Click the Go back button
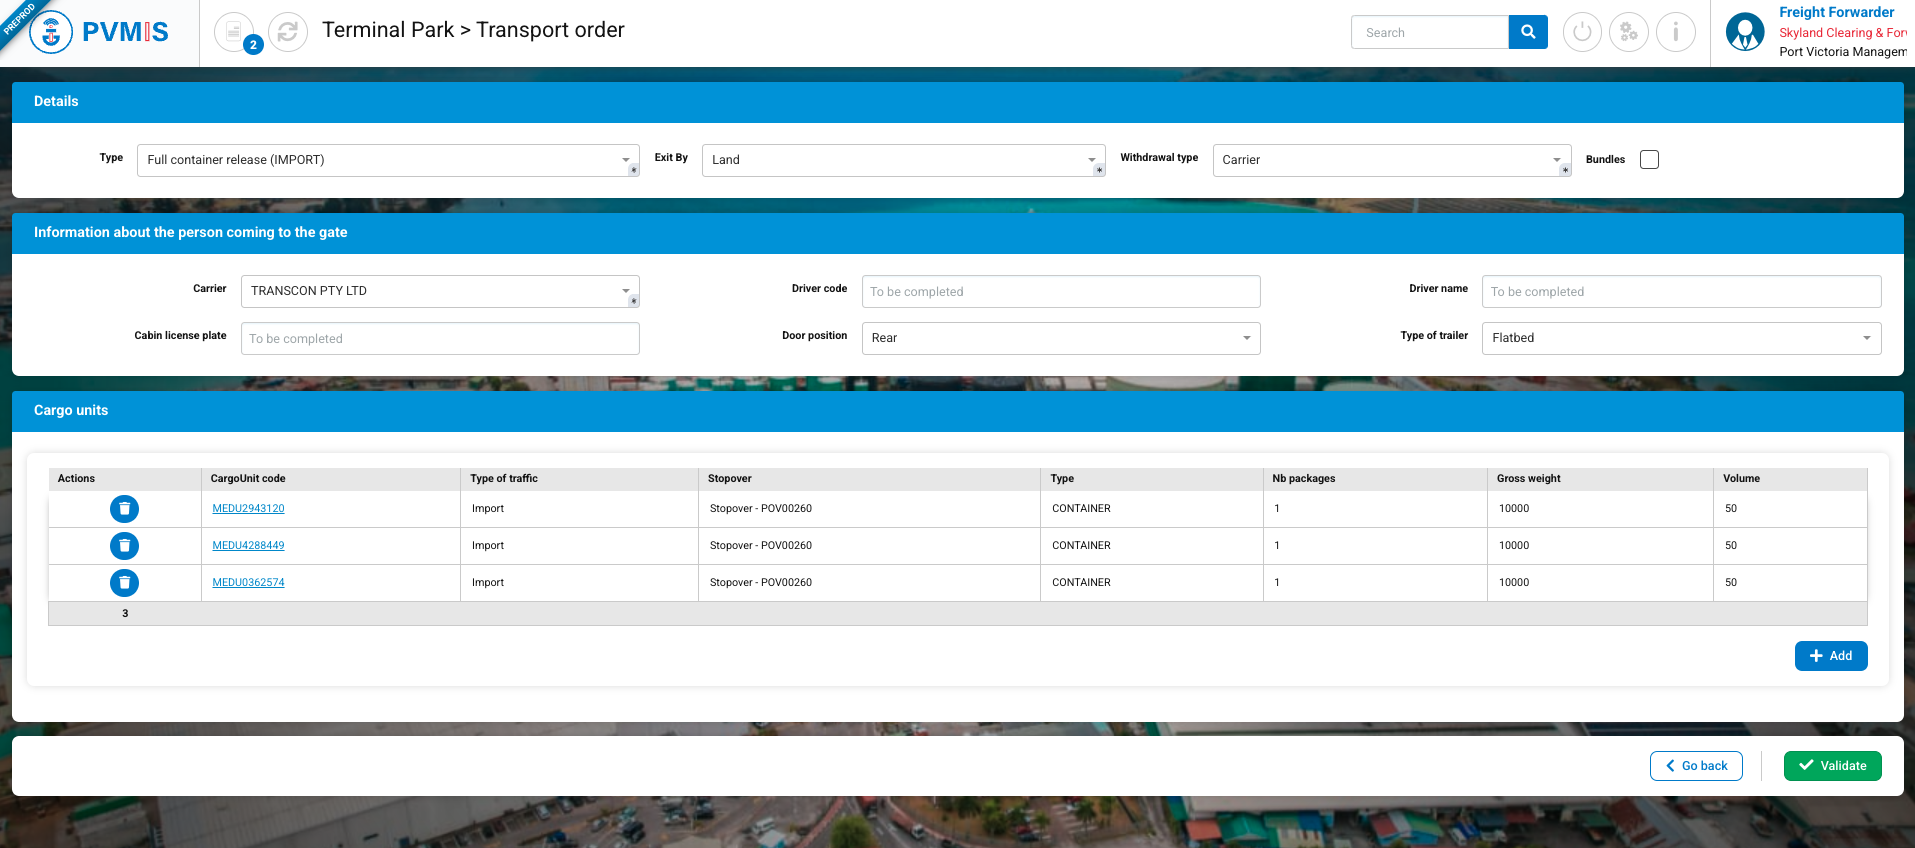This screenshot has height=848, width=1915. click(1696, 766)
